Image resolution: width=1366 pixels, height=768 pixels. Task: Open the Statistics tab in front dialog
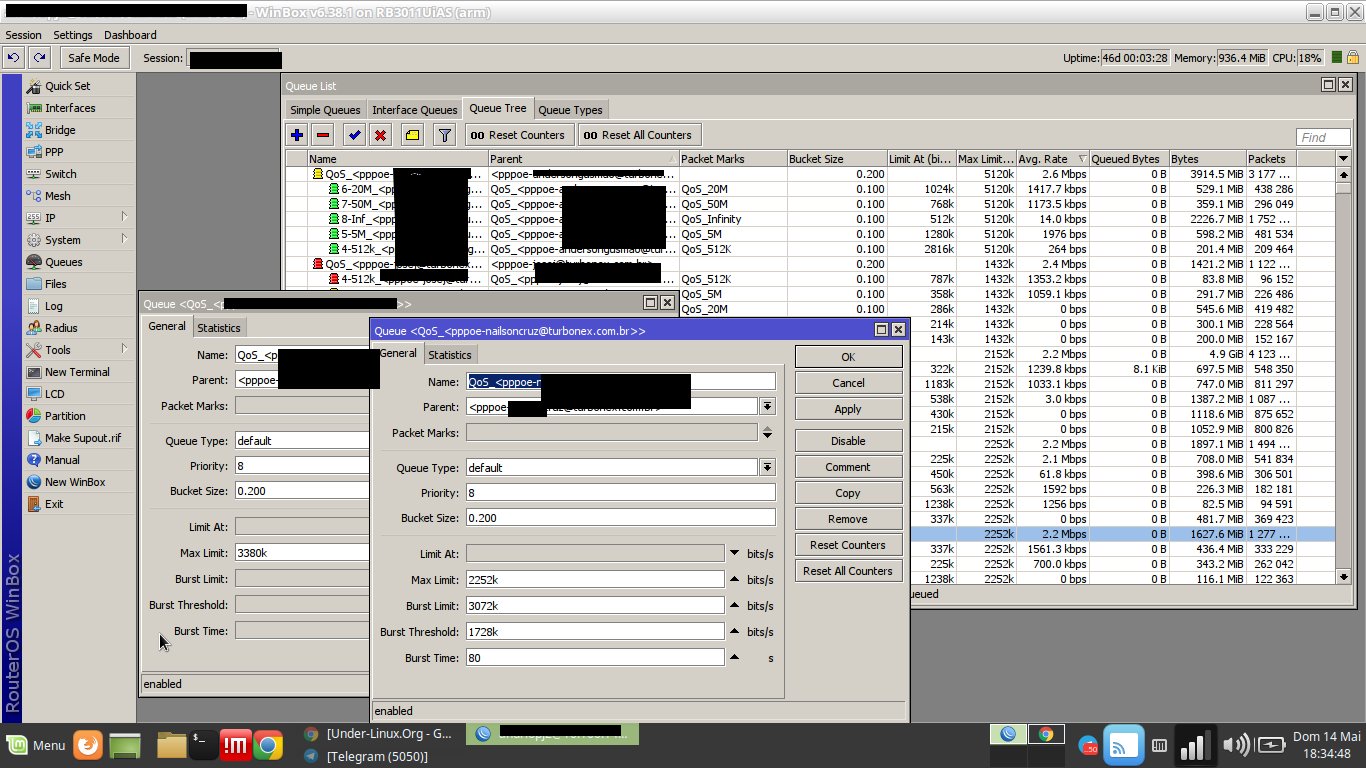point(449,354)
